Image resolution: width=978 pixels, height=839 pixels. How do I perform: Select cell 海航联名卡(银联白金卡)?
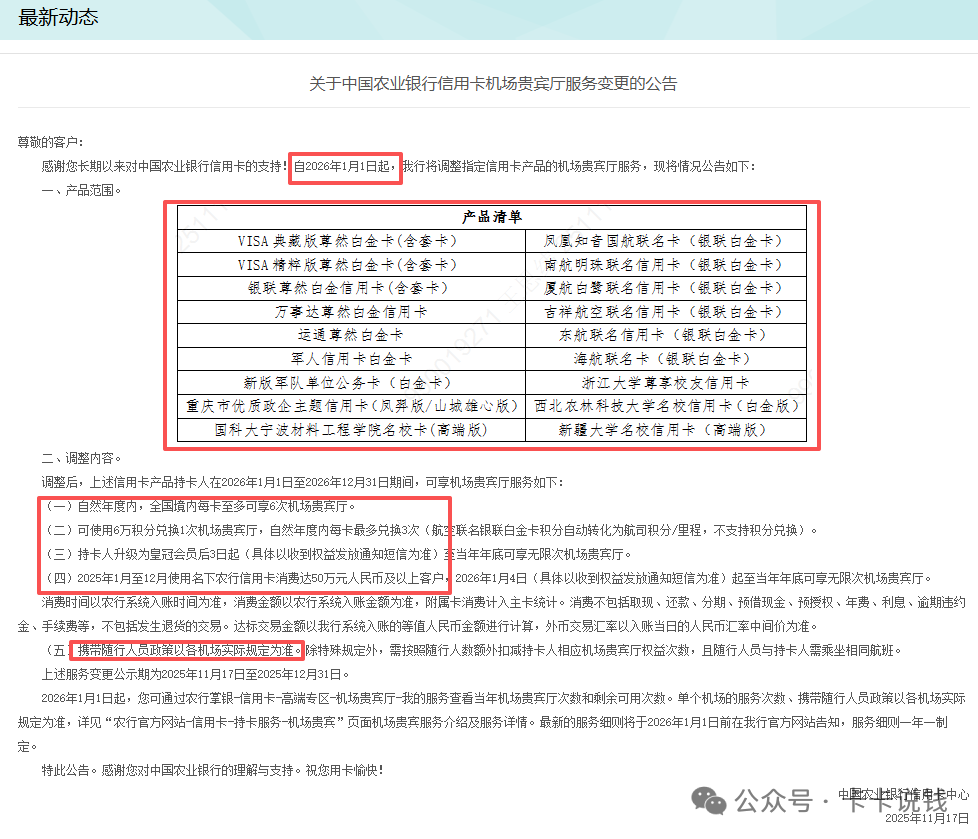coord(666,359)
